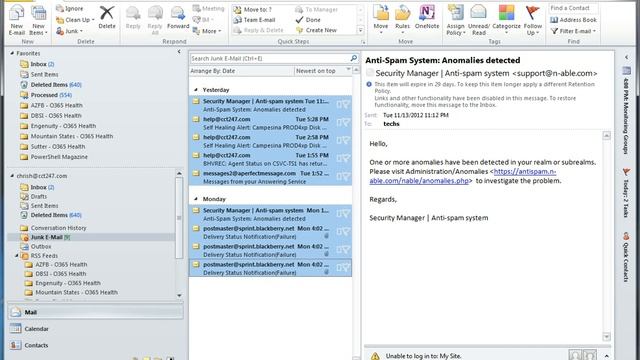640x360 pixels.
Task: Flag the Monday Security Manager message
Action: 346,213
